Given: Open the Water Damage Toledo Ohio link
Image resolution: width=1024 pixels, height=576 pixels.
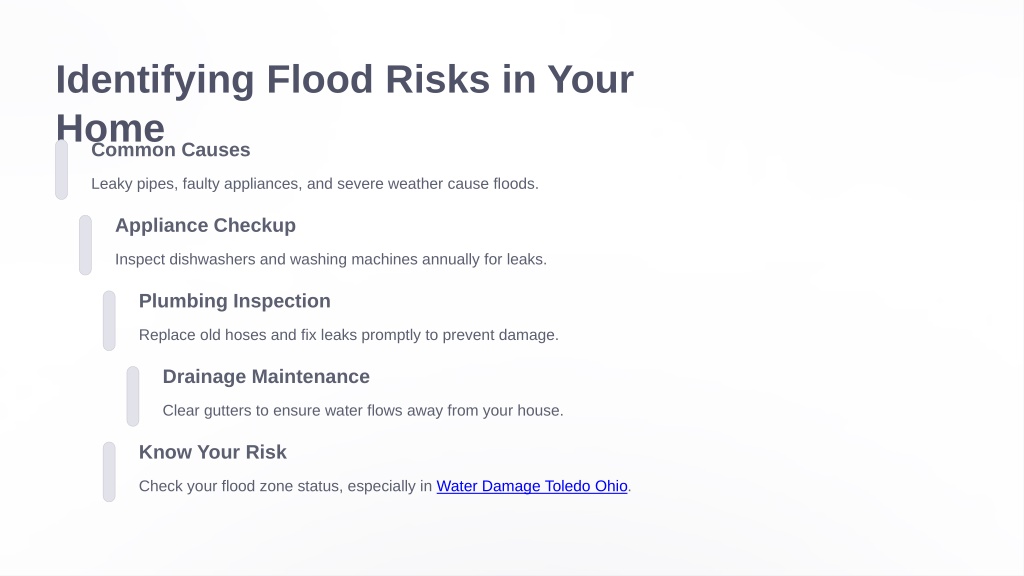Looking at the screenshot, I should (532, 486).
